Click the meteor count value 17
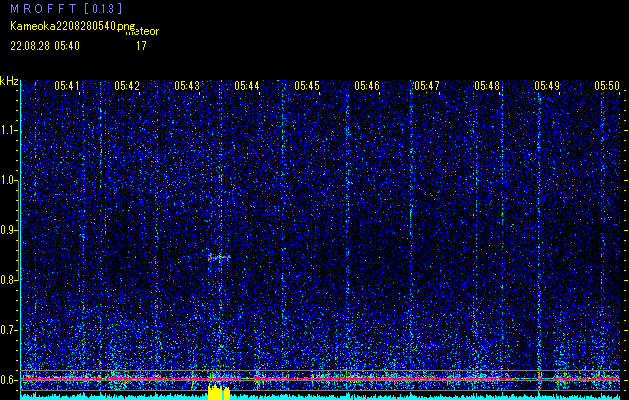 [141, 46]
